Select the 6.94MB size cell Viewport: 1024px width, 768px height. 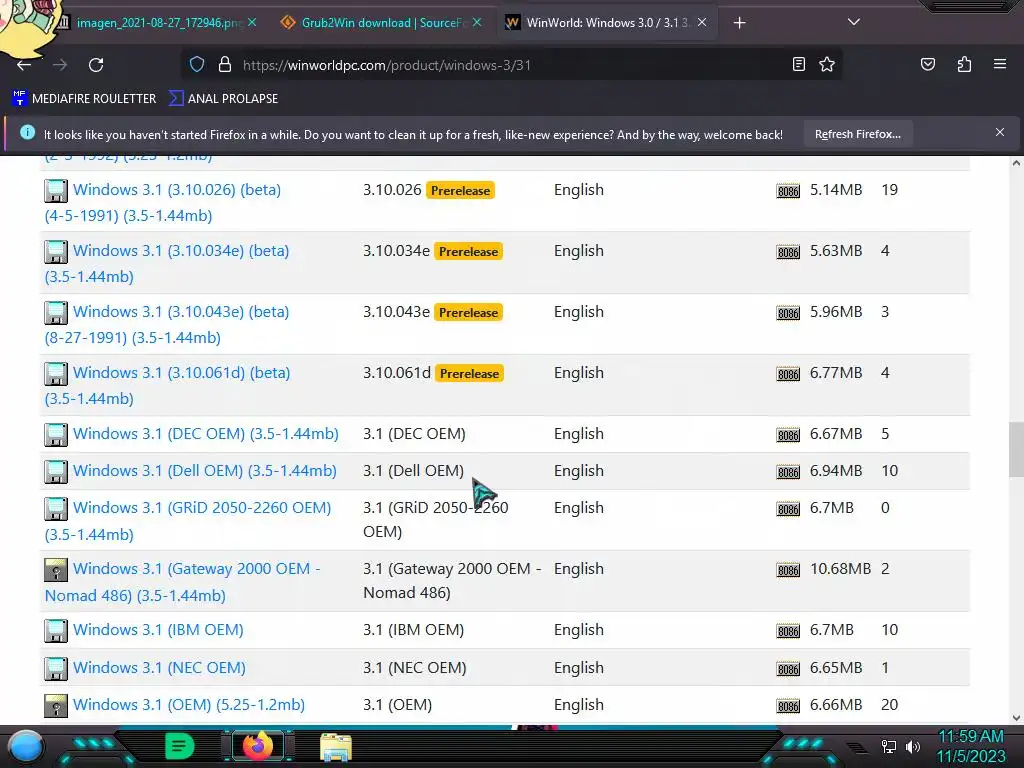(836, 471)
